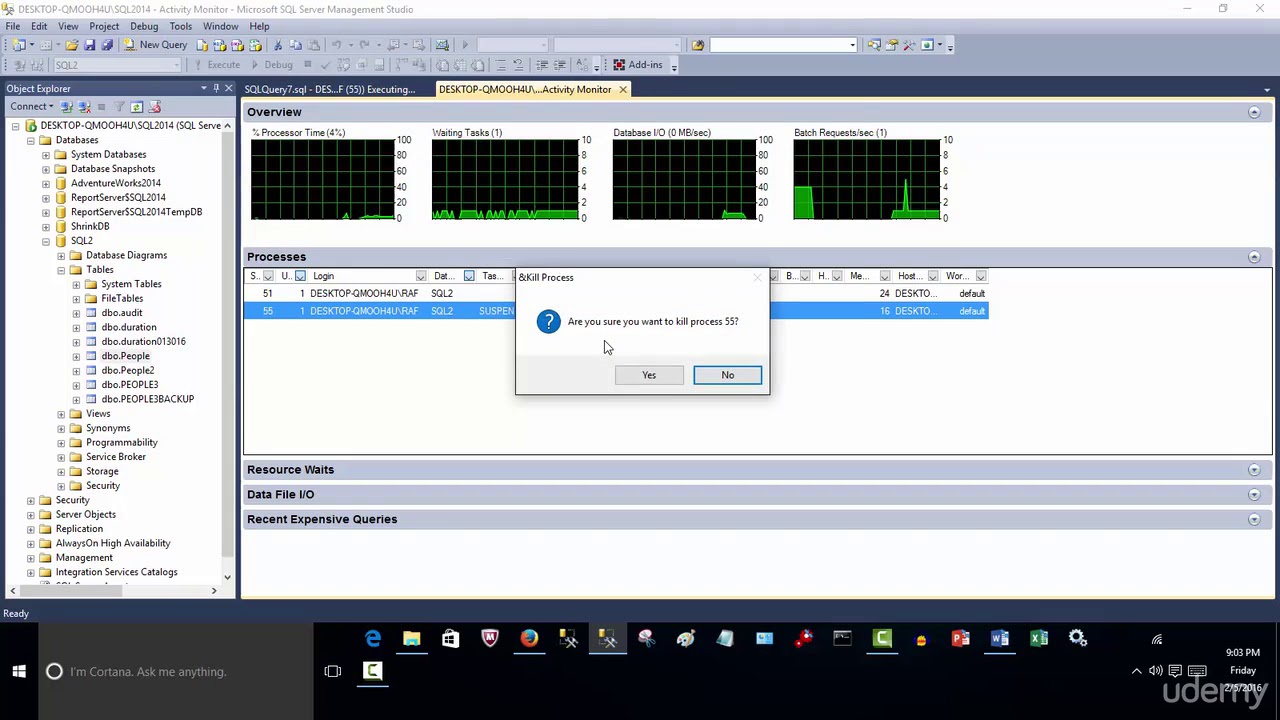Close the Object Explorer panel
This screenshot has width=1280, height=720.
228,88
